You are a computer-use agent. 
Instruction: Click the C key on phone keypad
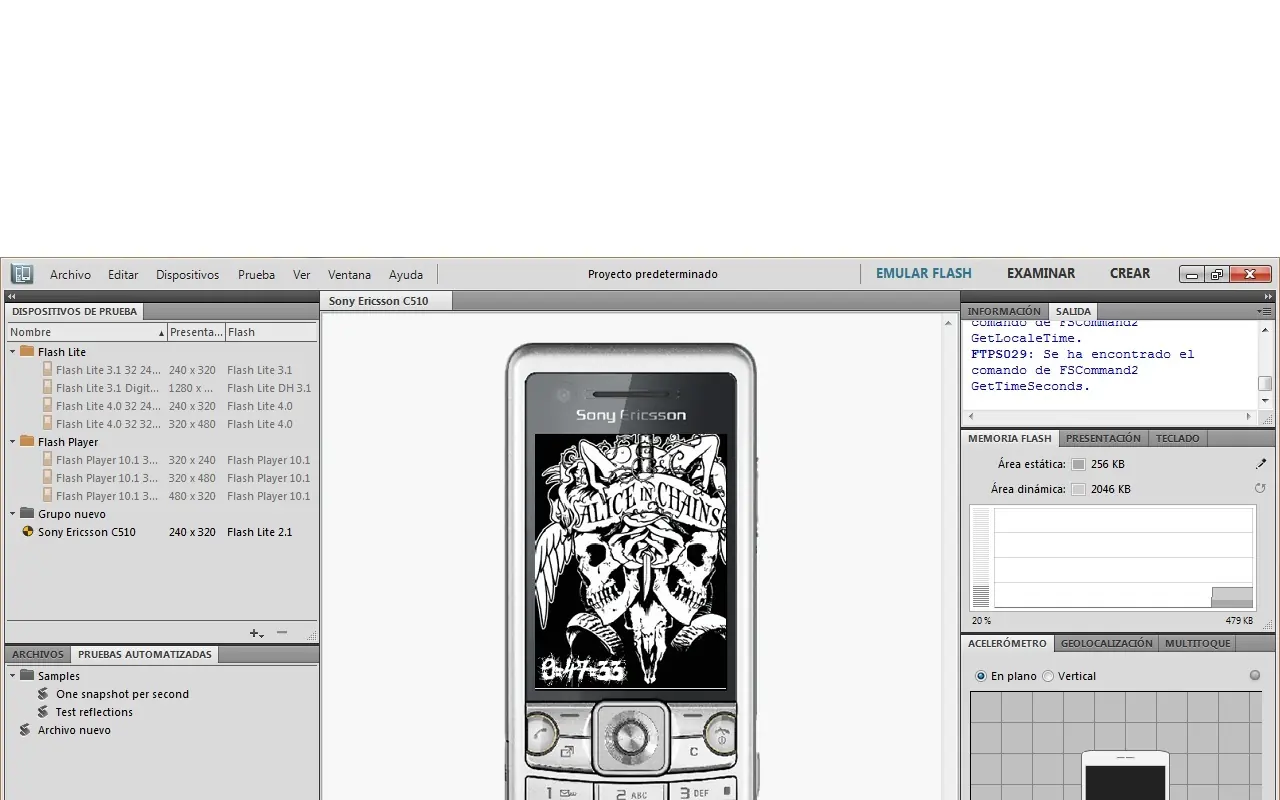point(694,751)
